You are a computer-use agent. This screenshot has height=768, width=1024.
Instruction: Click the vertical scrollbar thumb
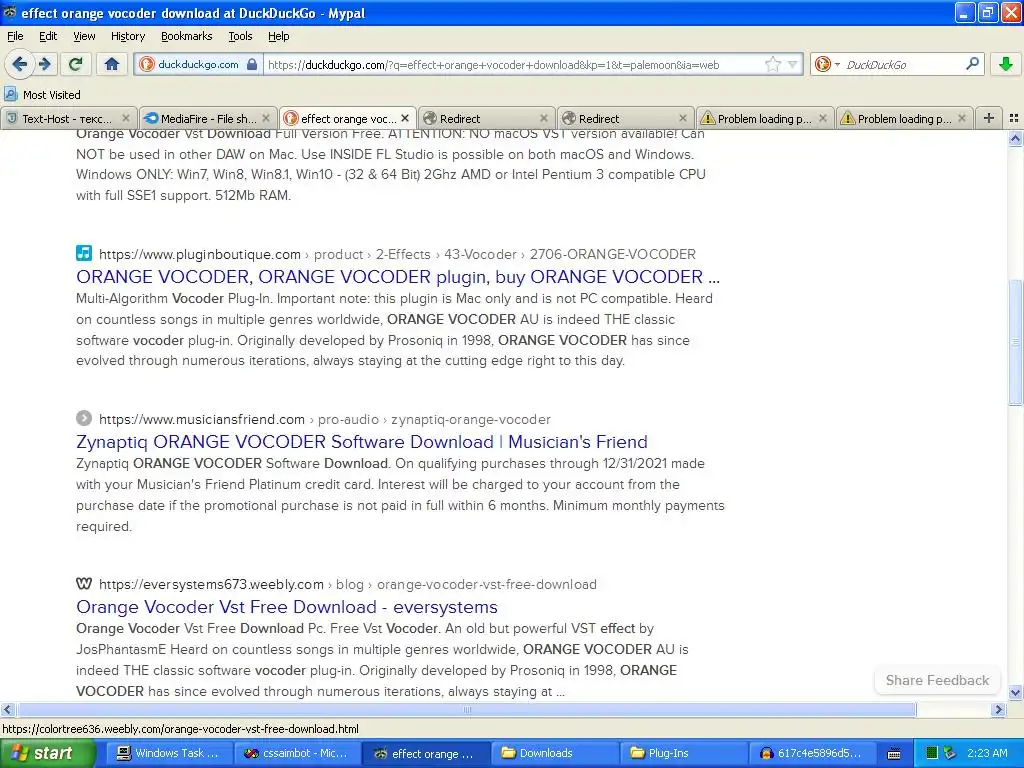pos(1015,342)
